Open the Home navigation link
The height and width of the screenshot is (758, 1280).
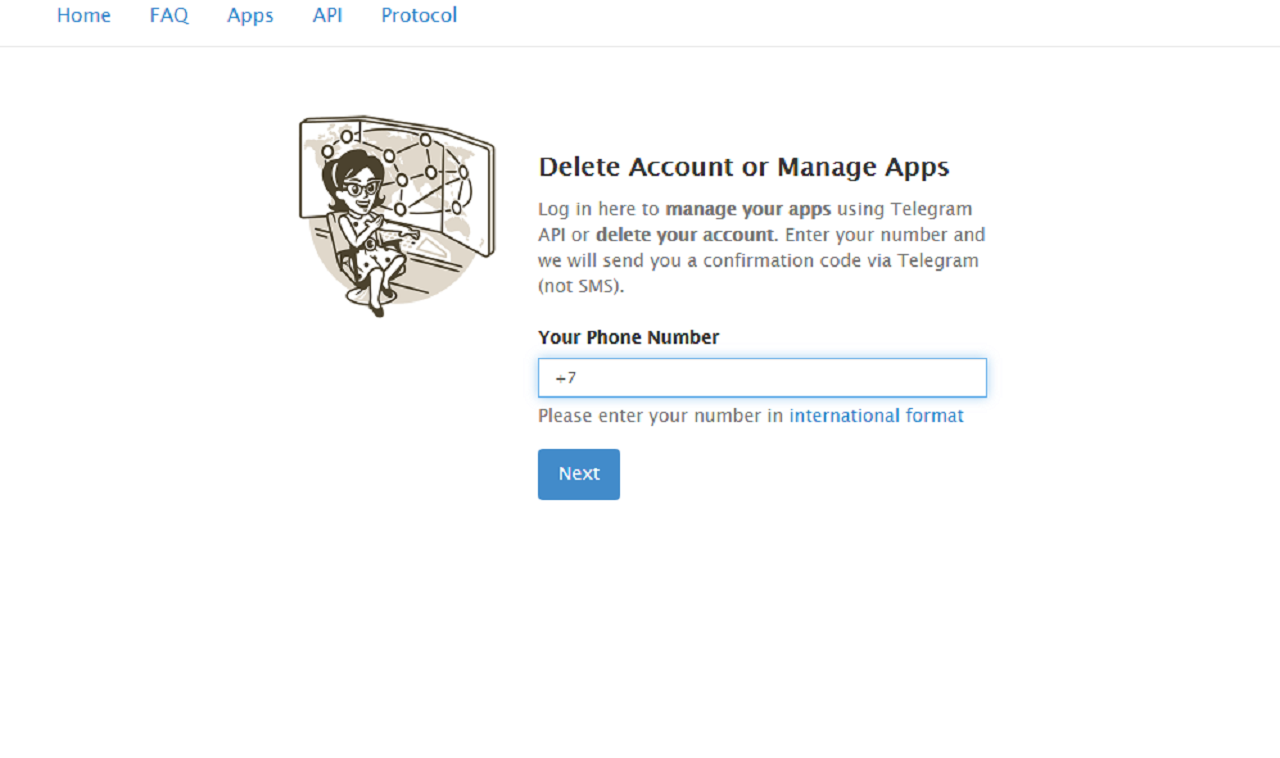pos(84,15)
